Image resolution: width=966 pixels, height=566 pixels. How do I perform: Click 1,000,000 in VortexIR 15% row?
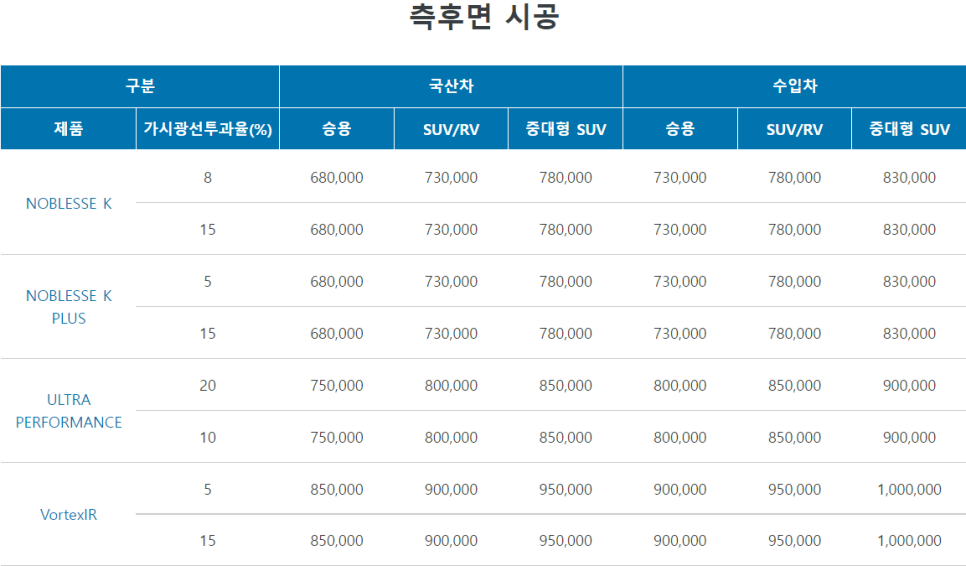click(909, 541)
